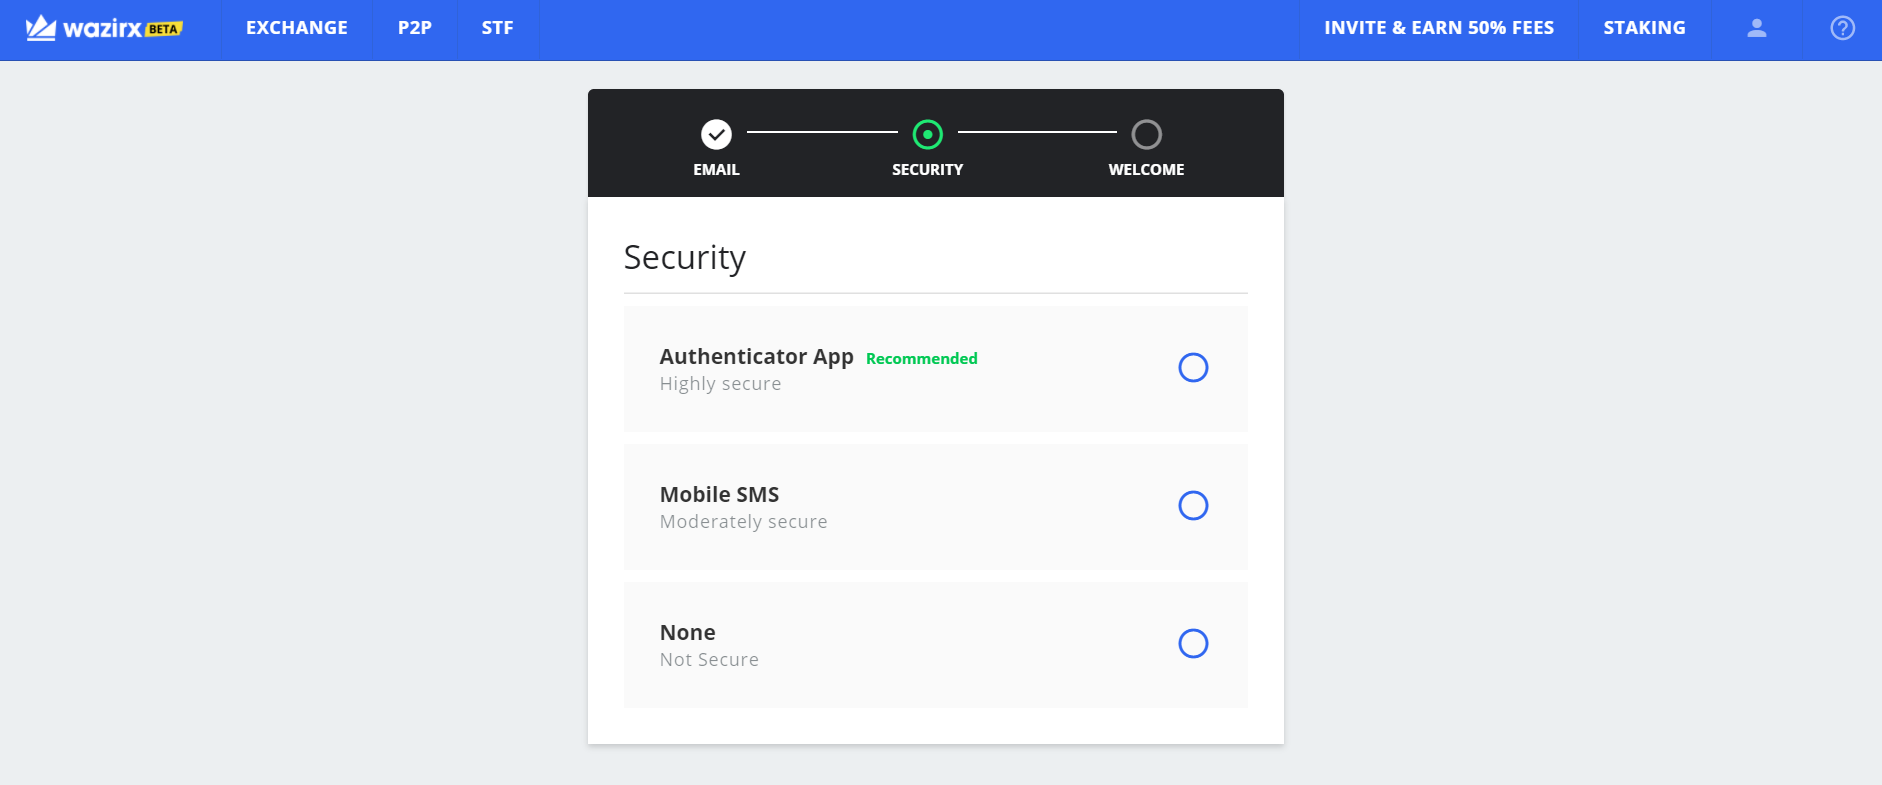Click the SECURITY step label
1882x785 pixels.
click(x=928, y=170)
